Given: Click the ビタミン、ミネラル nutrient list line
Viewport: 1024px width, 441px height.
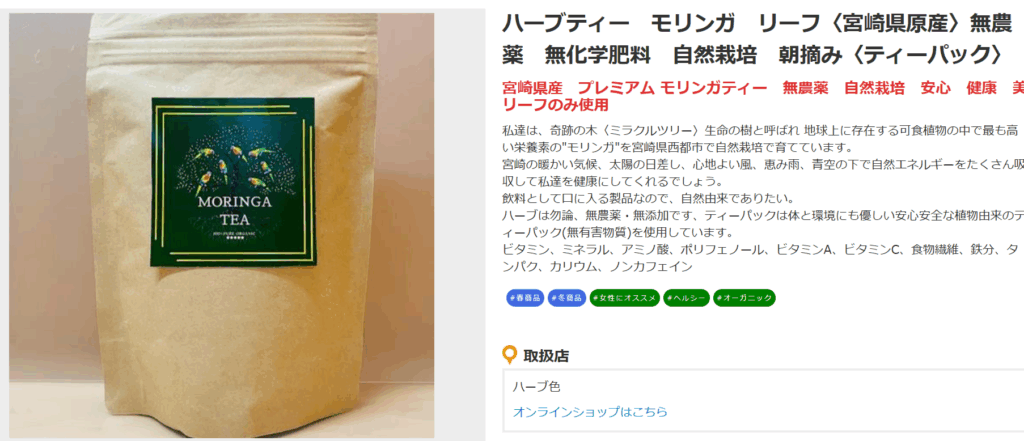Looking at the screenshot, I should pyautogui.click(x=761, y=257).
